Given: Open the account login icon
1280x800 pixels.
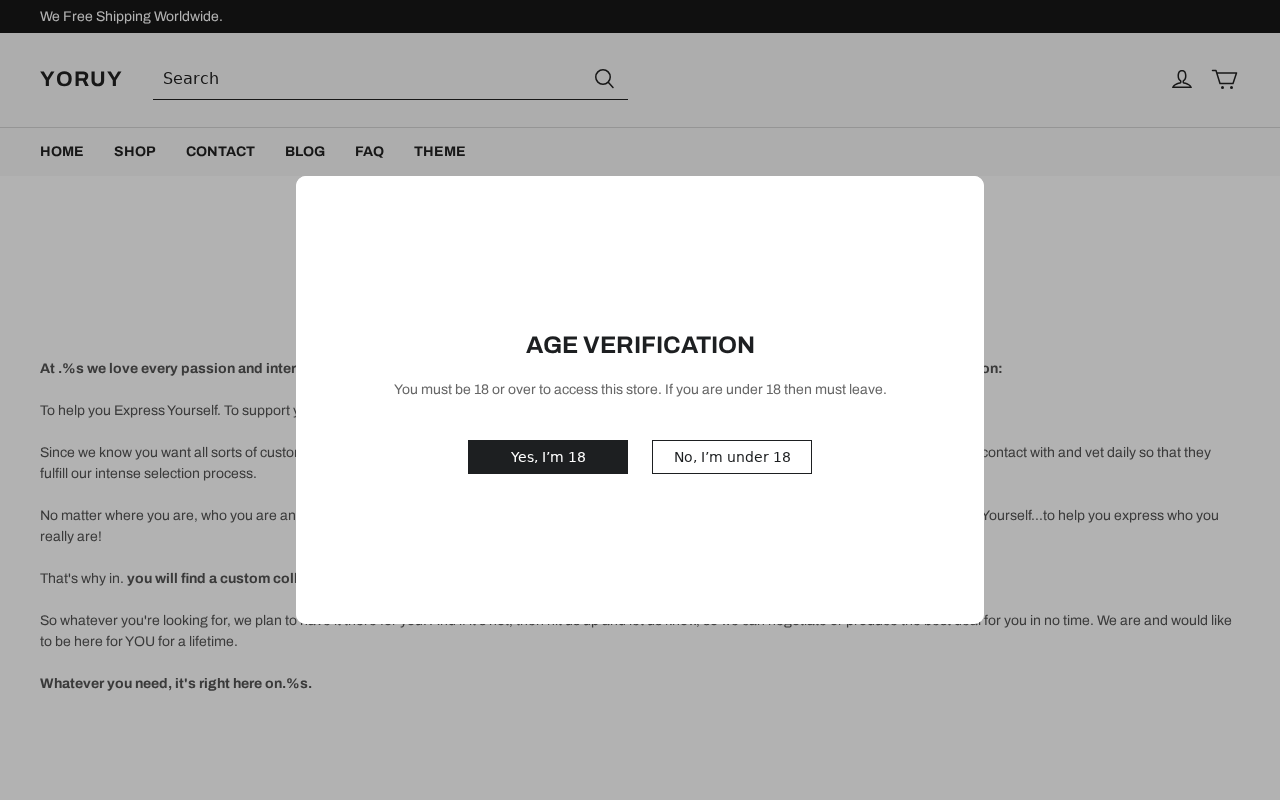Looking at the screenshot, I should coord(1182,79).
